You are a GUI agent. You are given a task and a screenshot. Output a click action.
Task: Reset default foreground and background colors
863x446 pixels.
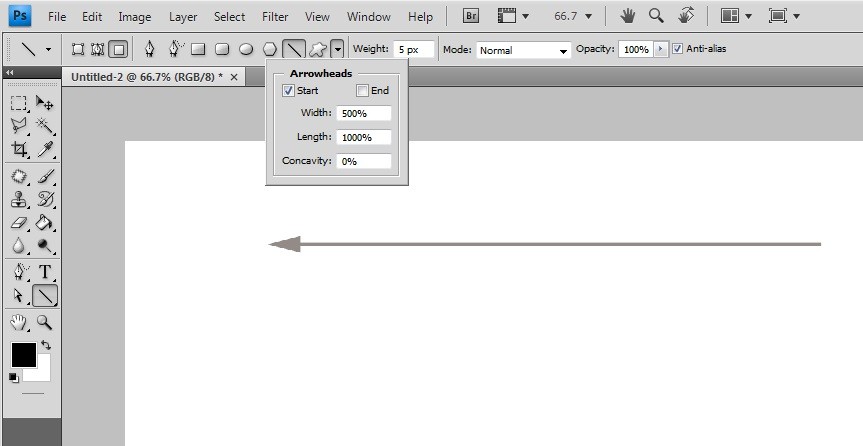[14, 378]
